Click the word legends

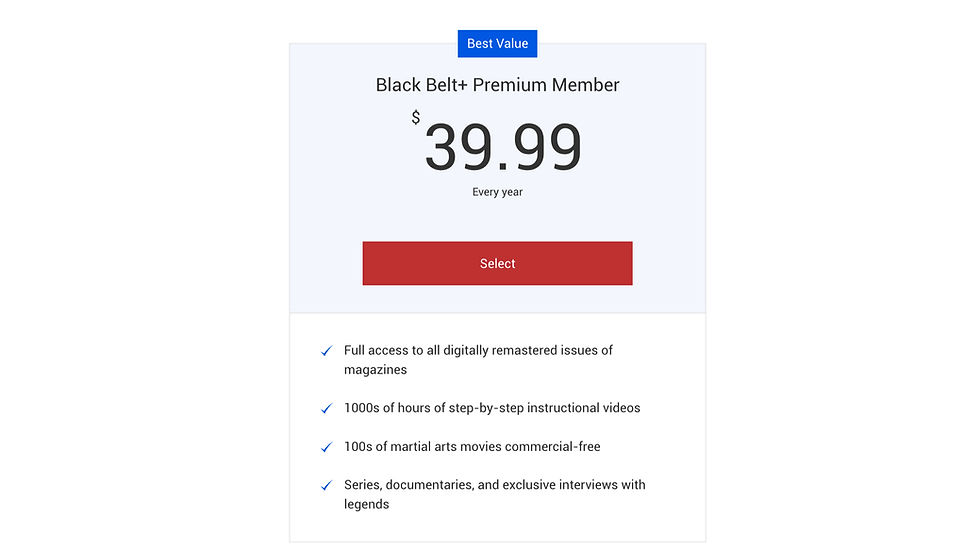pyautogui.click(x=366, y=504)
